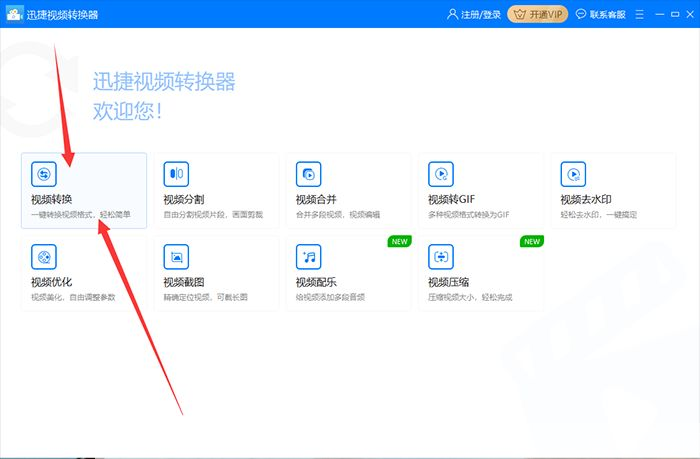Click the NEW badge on 视频配乐
This screenshot has height=459, width=700.
(x=400, y=242)
